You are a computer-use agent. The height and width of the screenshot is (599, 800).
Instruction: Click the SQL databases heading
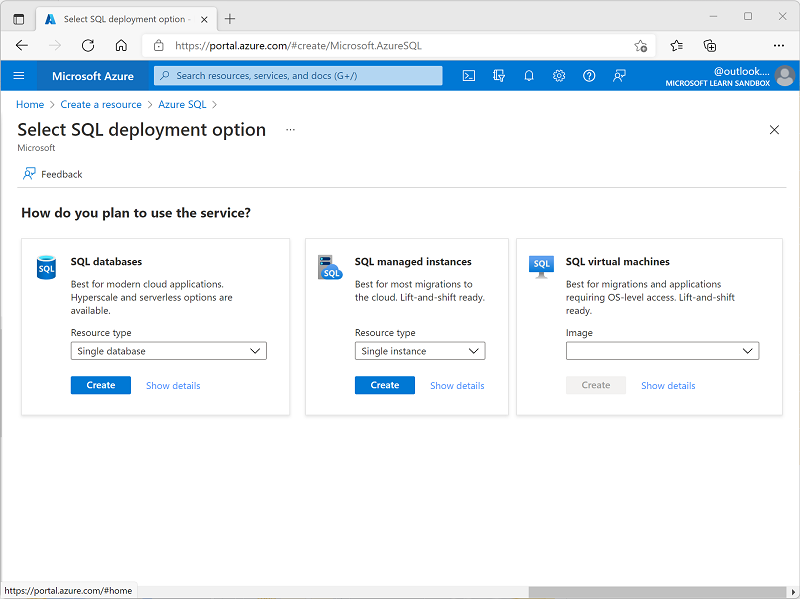tap(106, 262)
